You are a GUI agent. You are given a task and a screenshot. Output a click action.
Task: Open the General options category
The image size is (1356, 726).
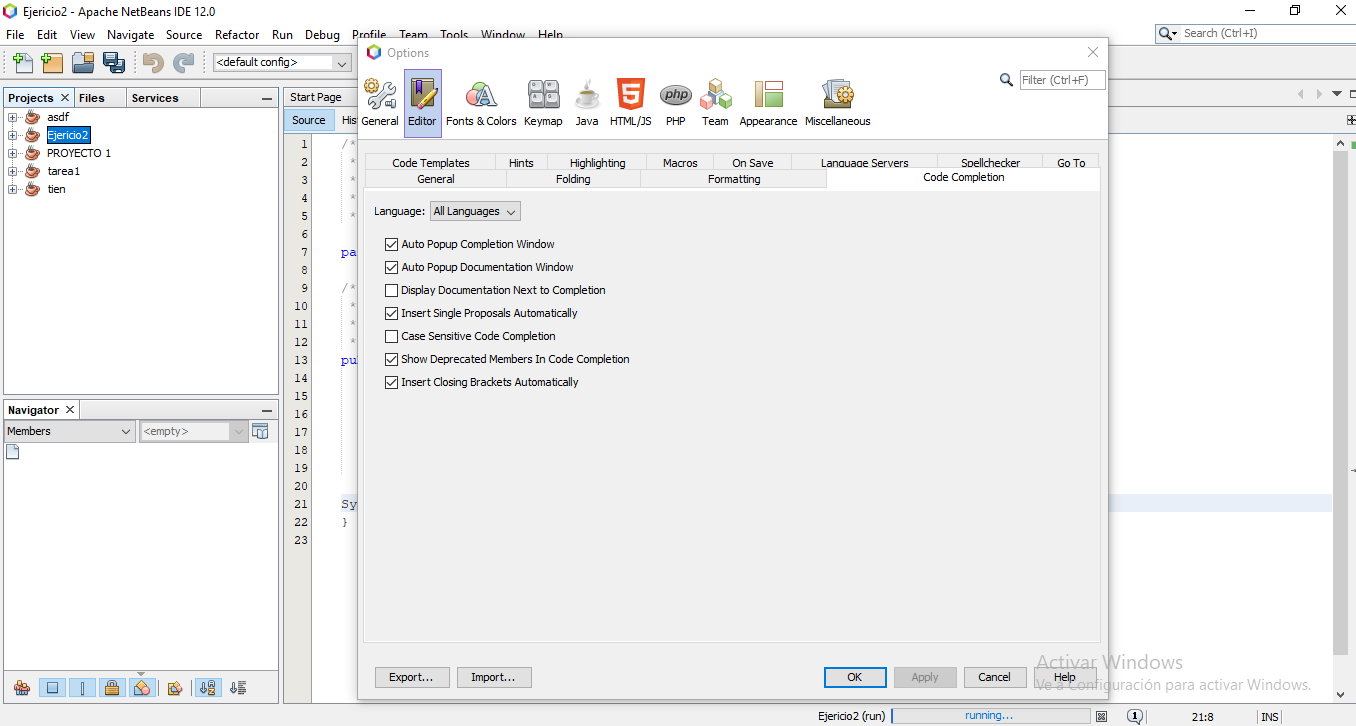pyautogui.click(x=380, y=103)
